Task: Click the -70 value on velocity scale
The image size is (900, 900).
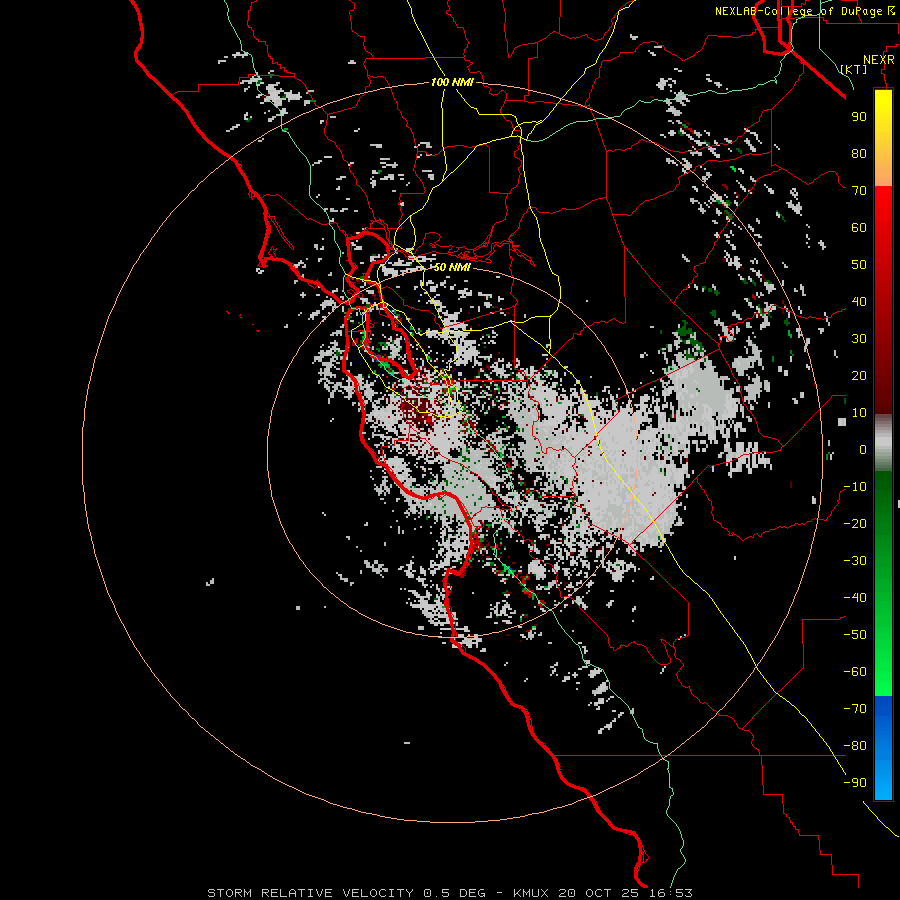Action: [x=855, y=709]
